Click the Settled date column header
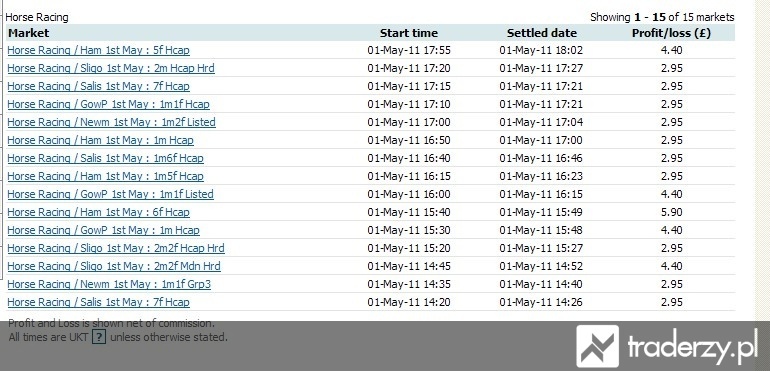Screen dimensions: 770x371 coord(542,33)
